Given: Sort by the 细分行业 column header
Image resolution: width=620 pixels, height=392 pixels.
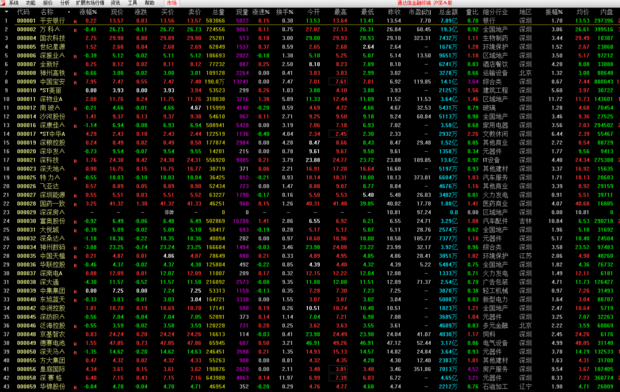Looking at the screenshot, I should point(495,12).
